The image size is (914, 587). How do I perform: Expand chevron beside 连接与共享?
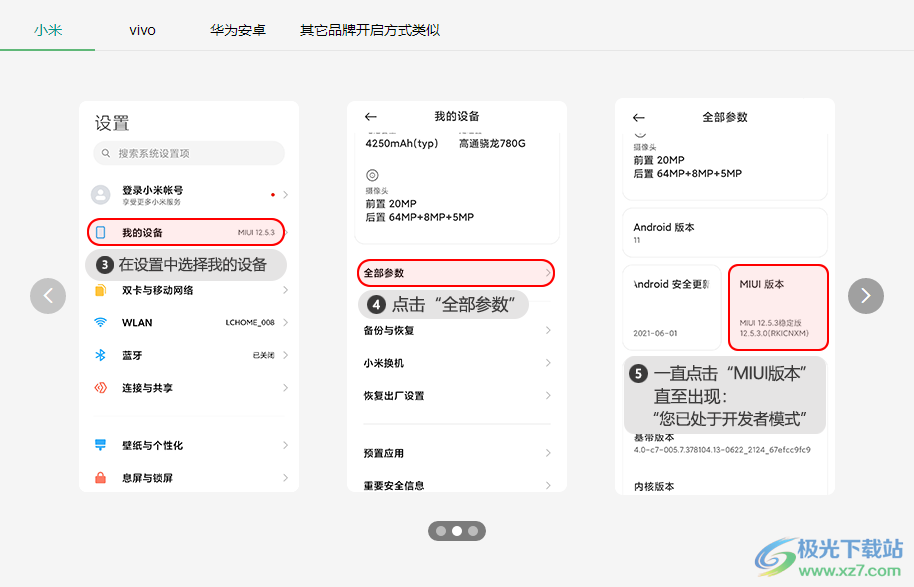click(x=286, y=388)
